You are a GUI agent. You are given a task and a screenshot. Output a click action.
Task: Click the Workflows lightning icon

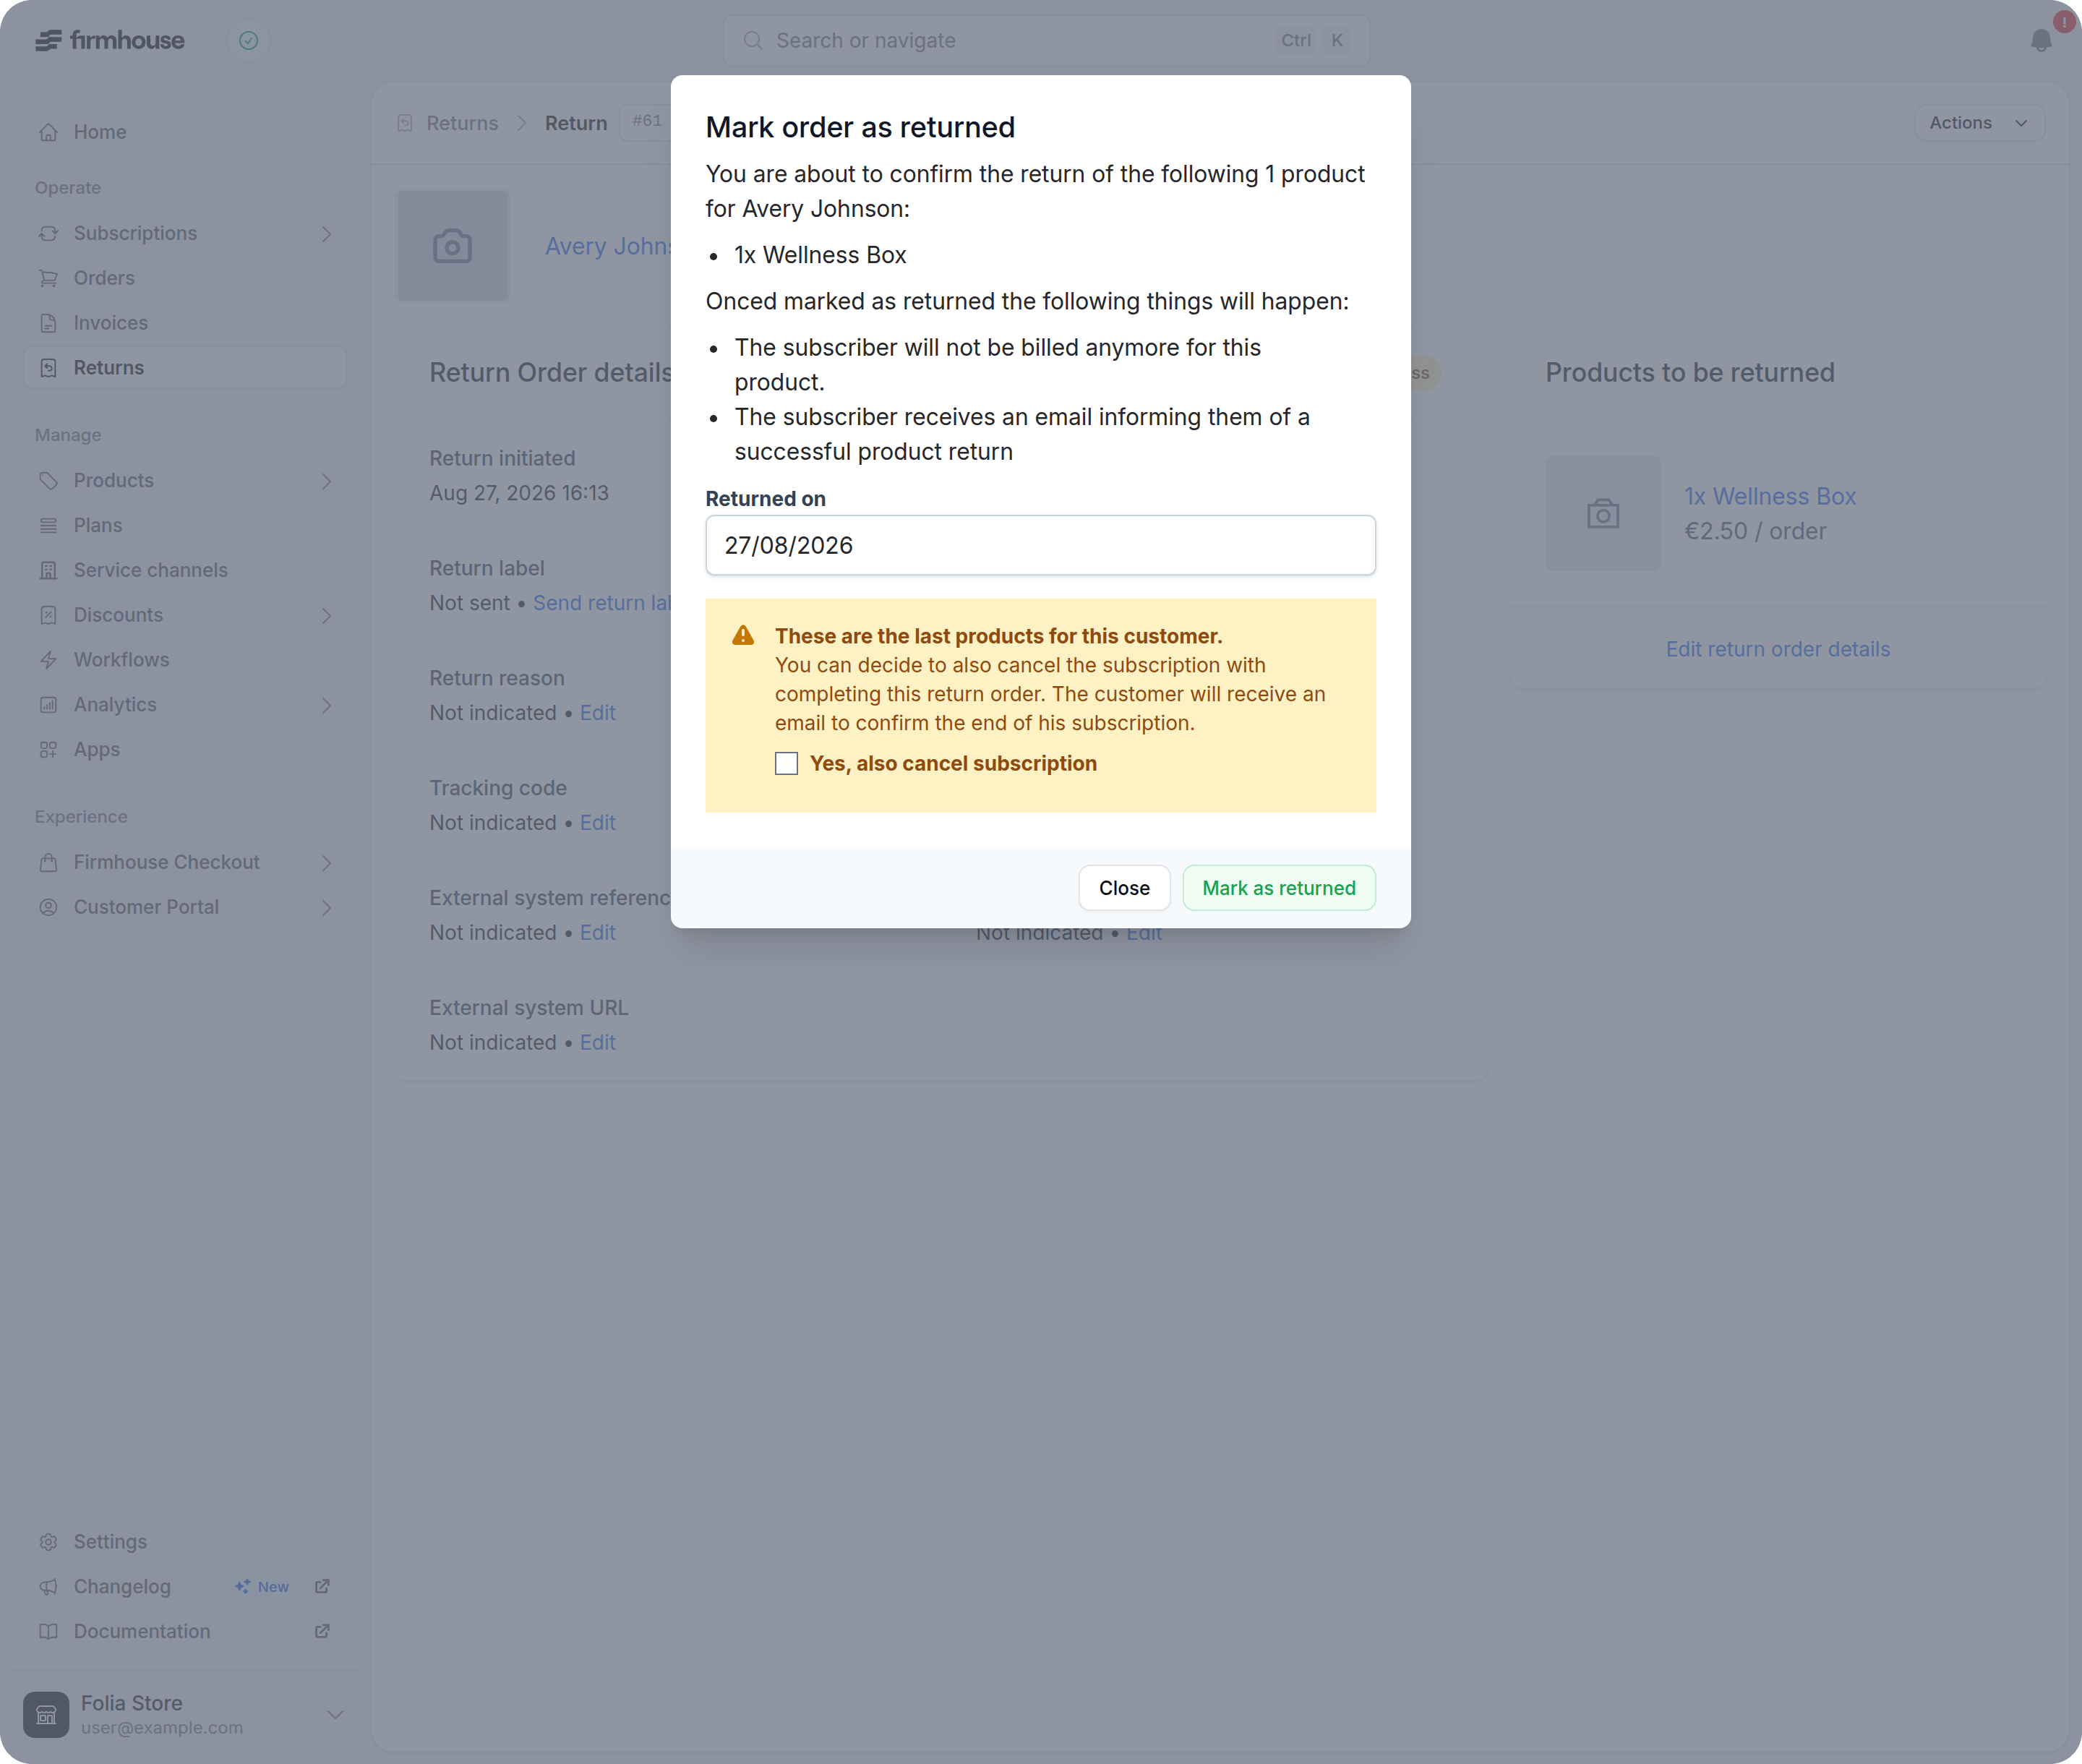[x=48, y=660]
